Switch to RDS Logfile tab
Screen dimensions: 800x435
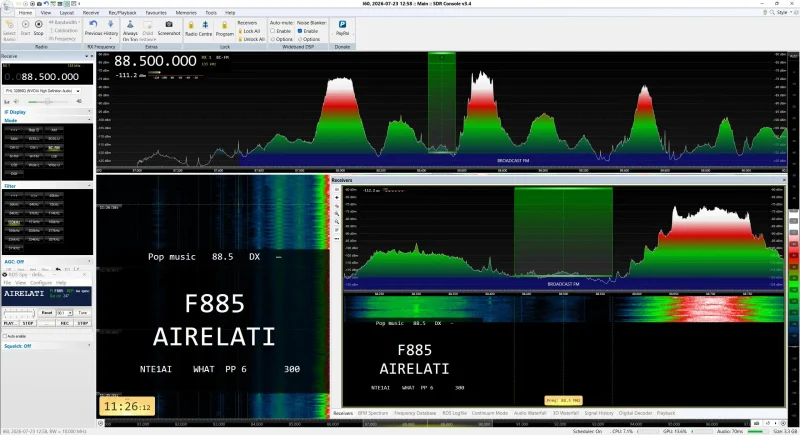pyautogui.click(x=454, y=413)
